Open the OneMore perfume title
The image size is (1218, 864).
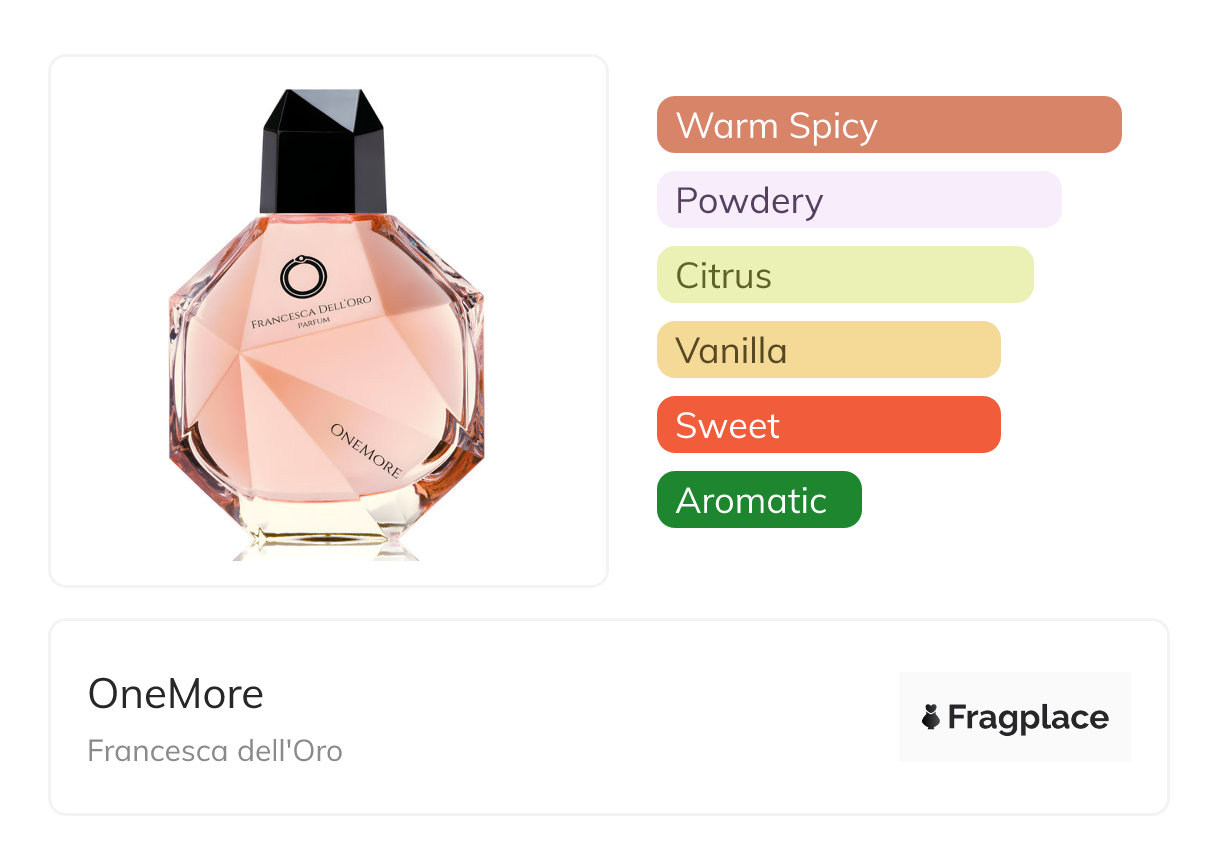click(176, 694)
